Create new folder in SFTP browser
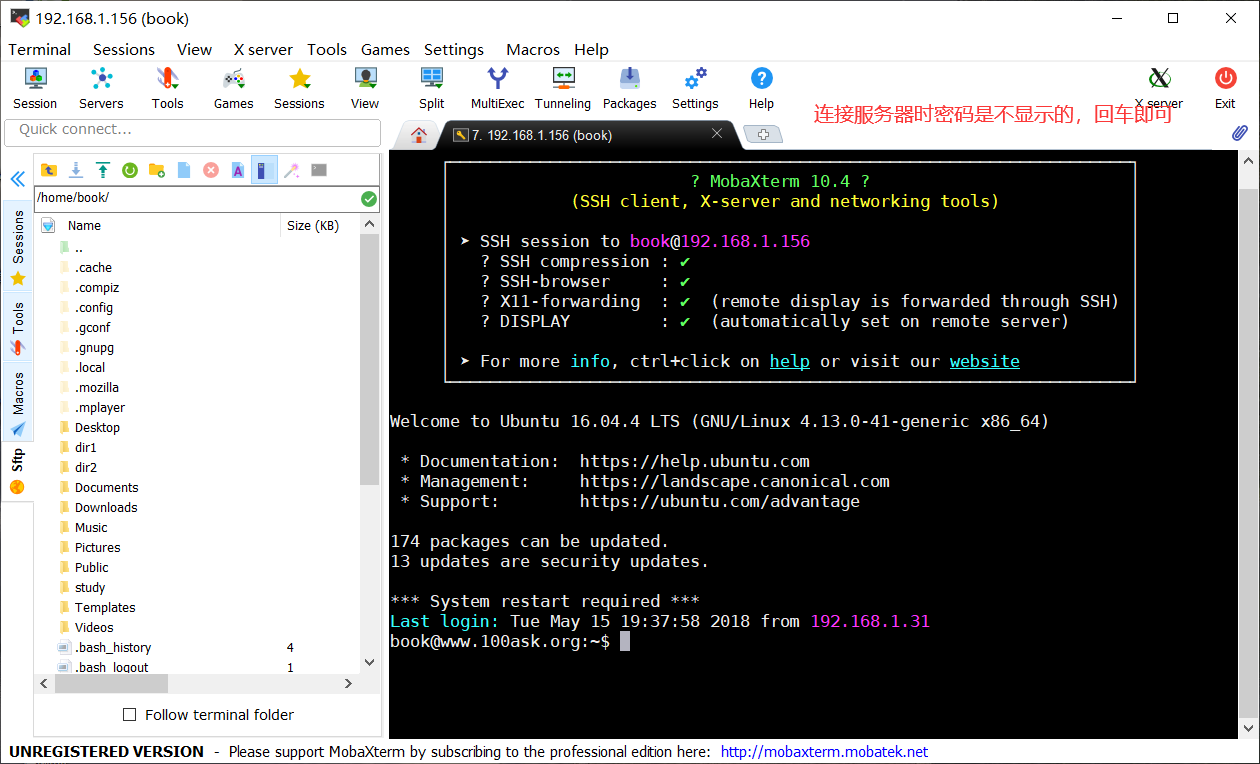The width and height of the screenshot is (1260, 764). pyautogui.click(x=157, y=170)
